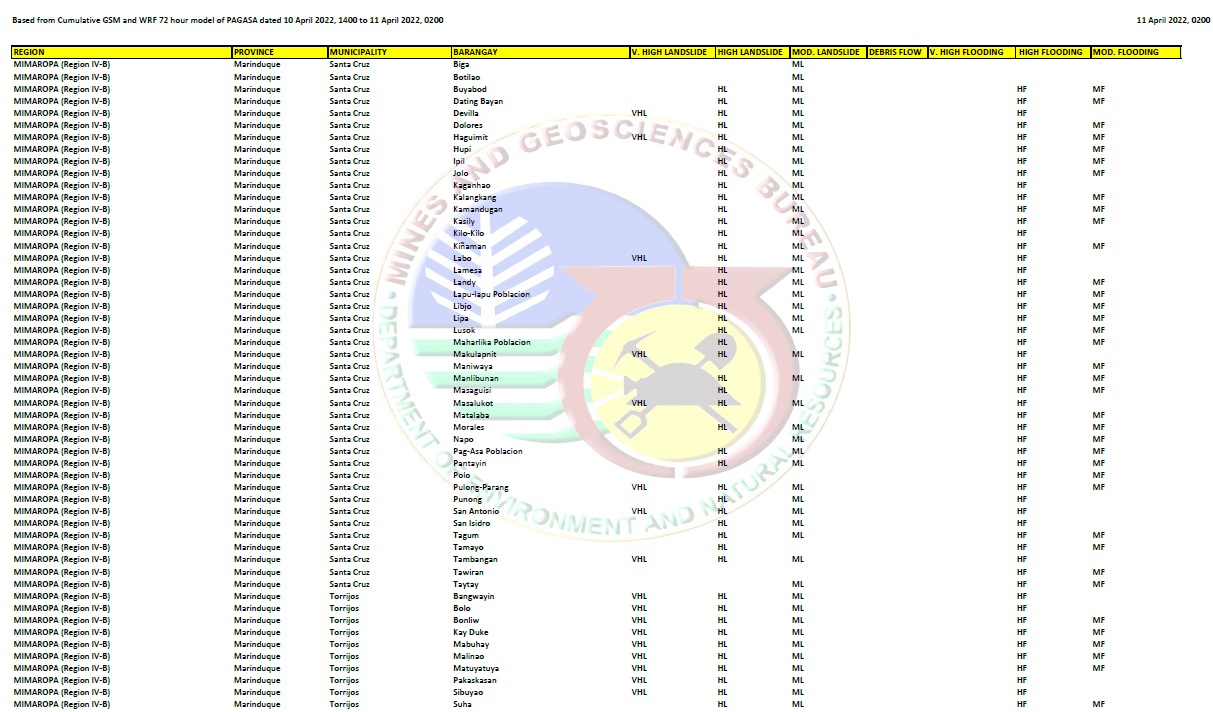Select the barangay name Kaganhao
Image resolution: width=1213 pixels, height=712 pixels.
pos(472,185)
